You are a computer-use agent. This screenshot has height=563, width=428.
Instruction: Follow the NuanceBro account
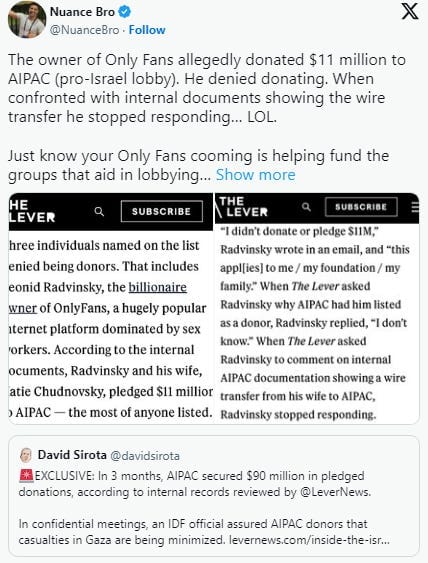tap(147, 30)
